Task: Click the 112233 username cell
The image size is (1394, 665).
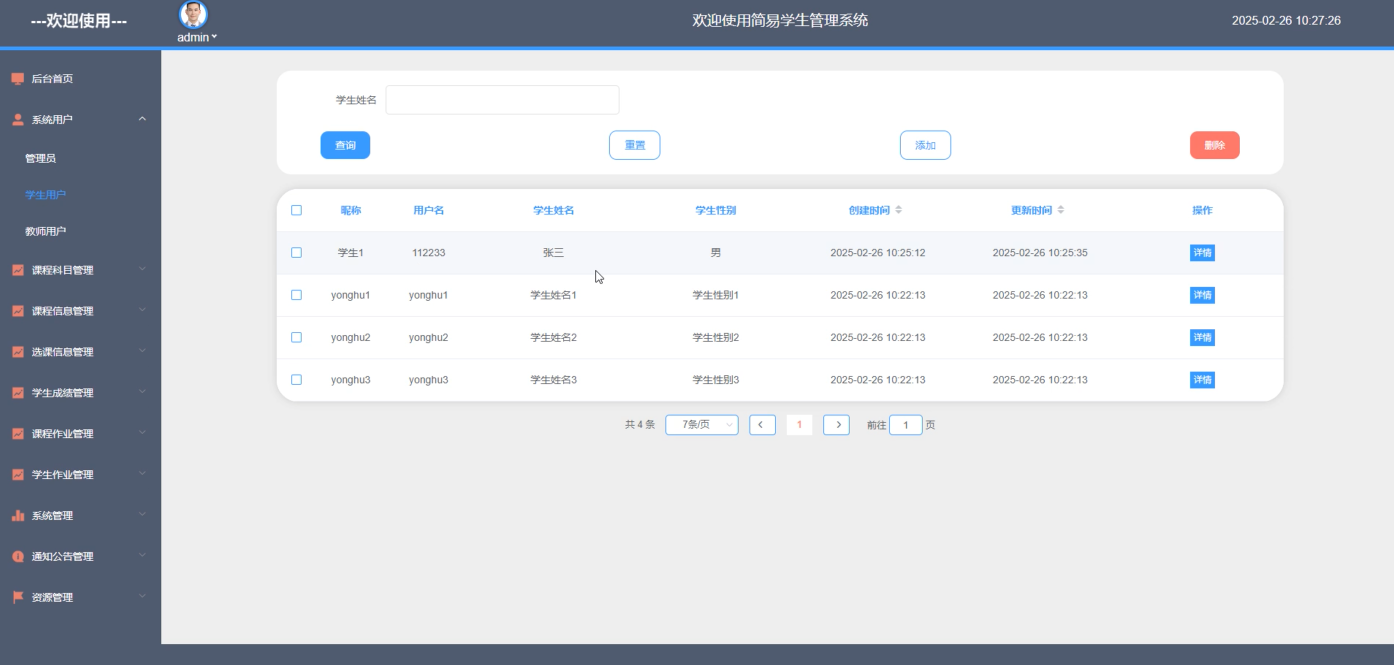Action: point(428,253)
